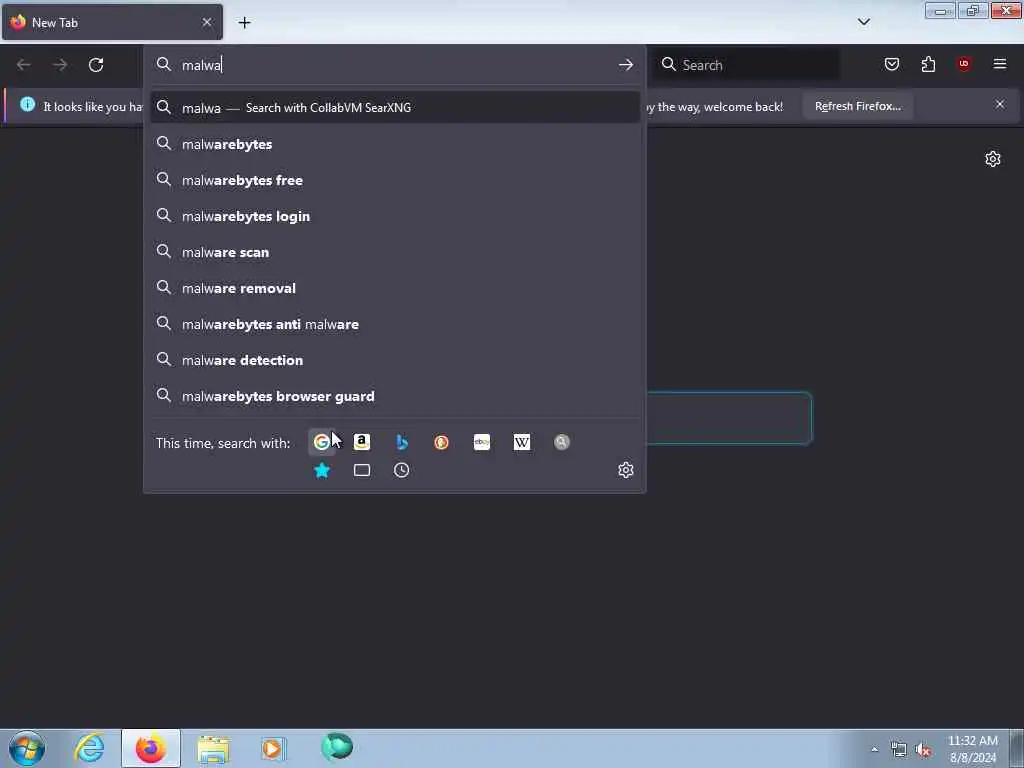The width and height of the screenshot is (1024, 768).
Task: Dismiss the welcome back notification bar
Action: click(x=1000, y=104)
